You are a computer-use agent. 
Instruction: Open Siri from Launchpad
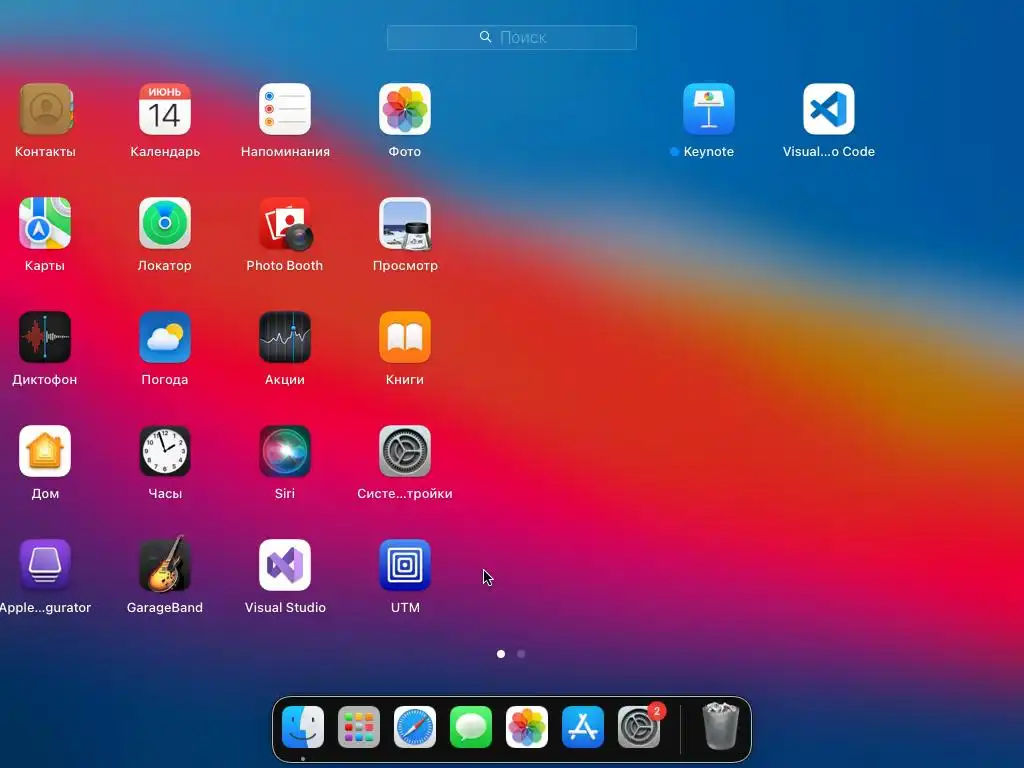pyautogui.click(x=285, y=451)
